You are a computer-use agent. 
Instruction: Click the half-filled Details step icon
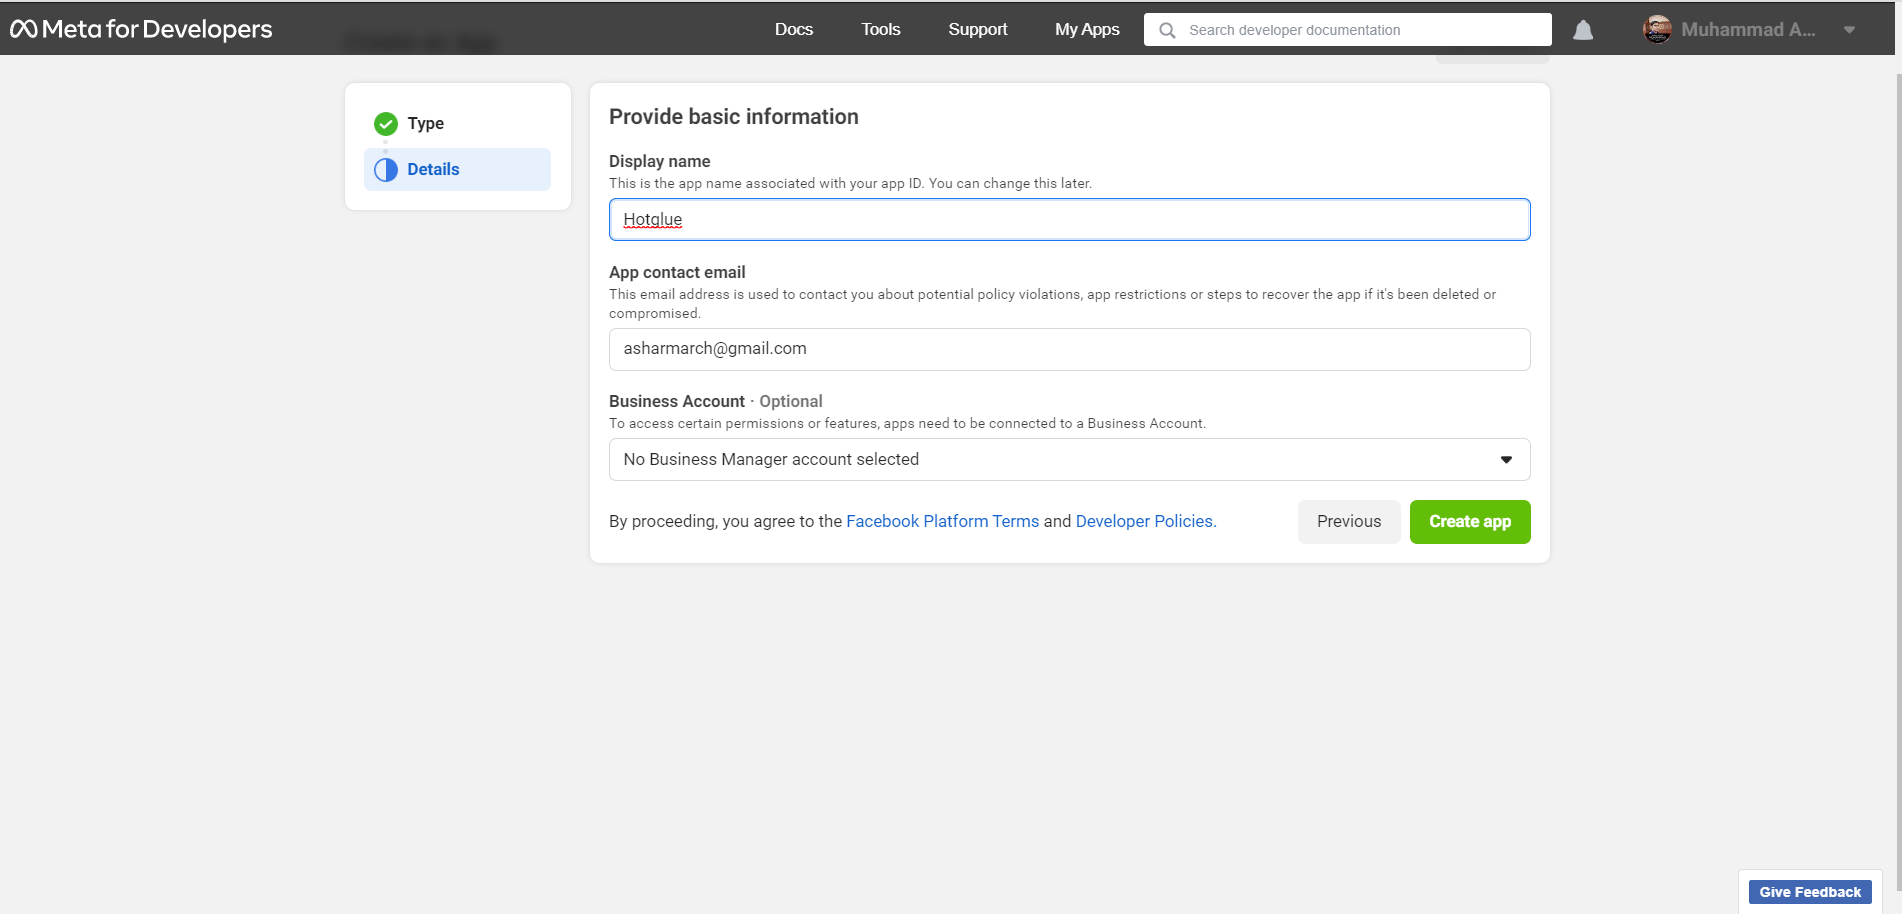click(386, 170)
